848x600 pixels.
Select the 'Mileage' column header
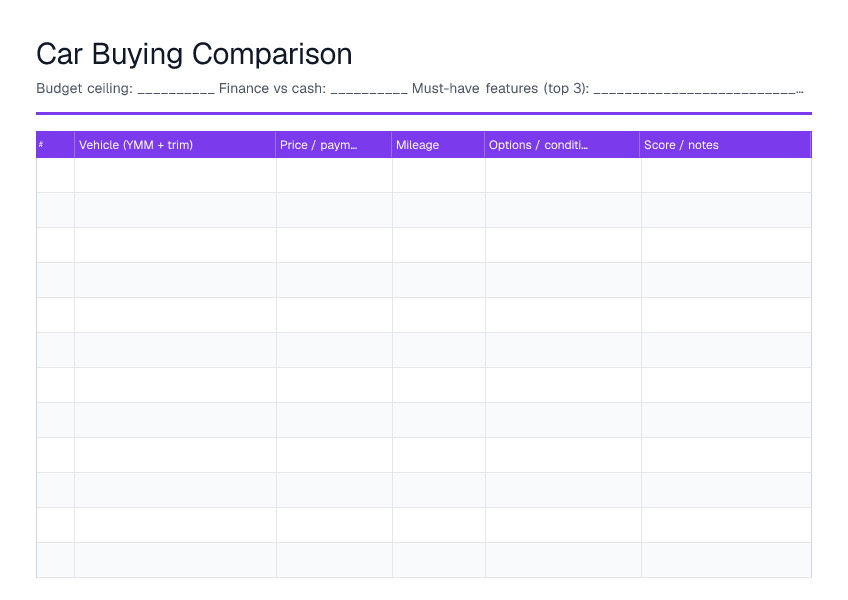(438, 144)
